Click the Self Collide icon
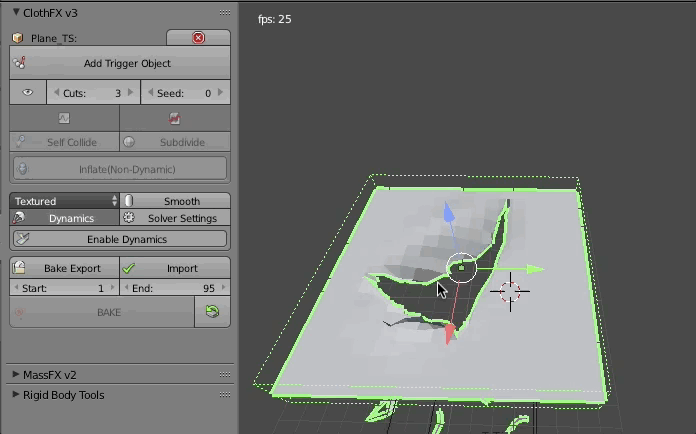Image resolution: width=696 pixels, height=434 pixels. tap(20, 142)
